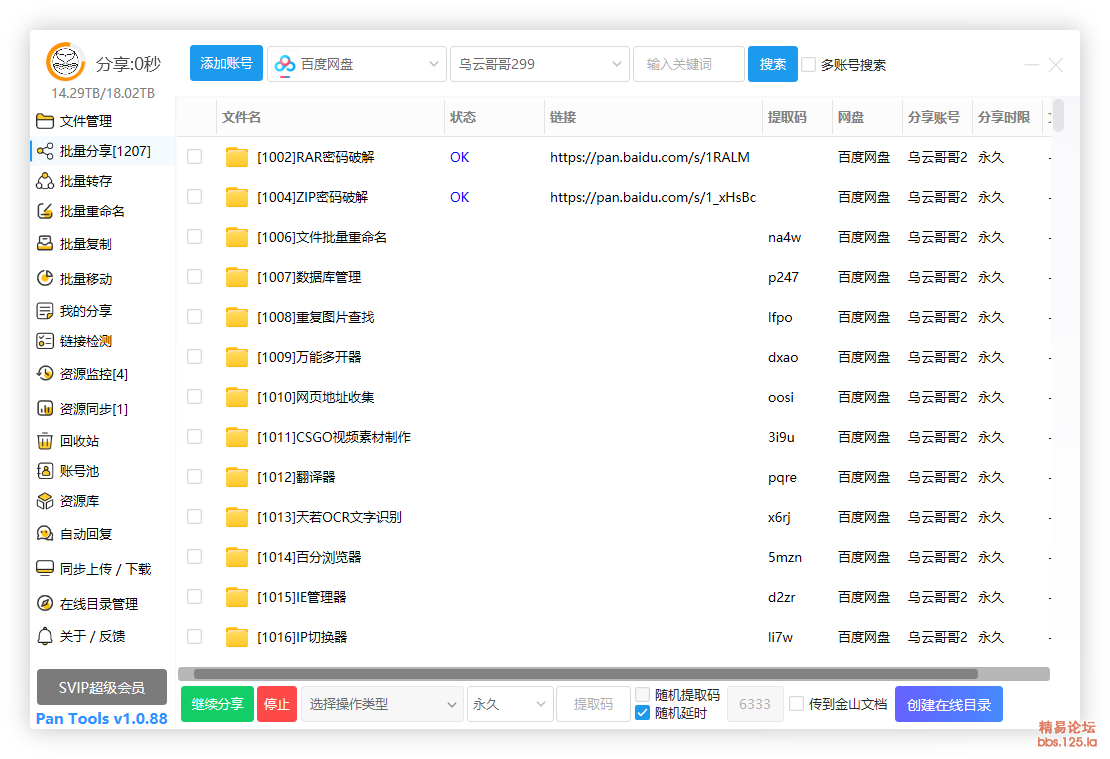Open the 百度网盘 cloud drive selector
Image resolution: width=1110 pixels, height=759 pixels.
click(x=356, y=64)
